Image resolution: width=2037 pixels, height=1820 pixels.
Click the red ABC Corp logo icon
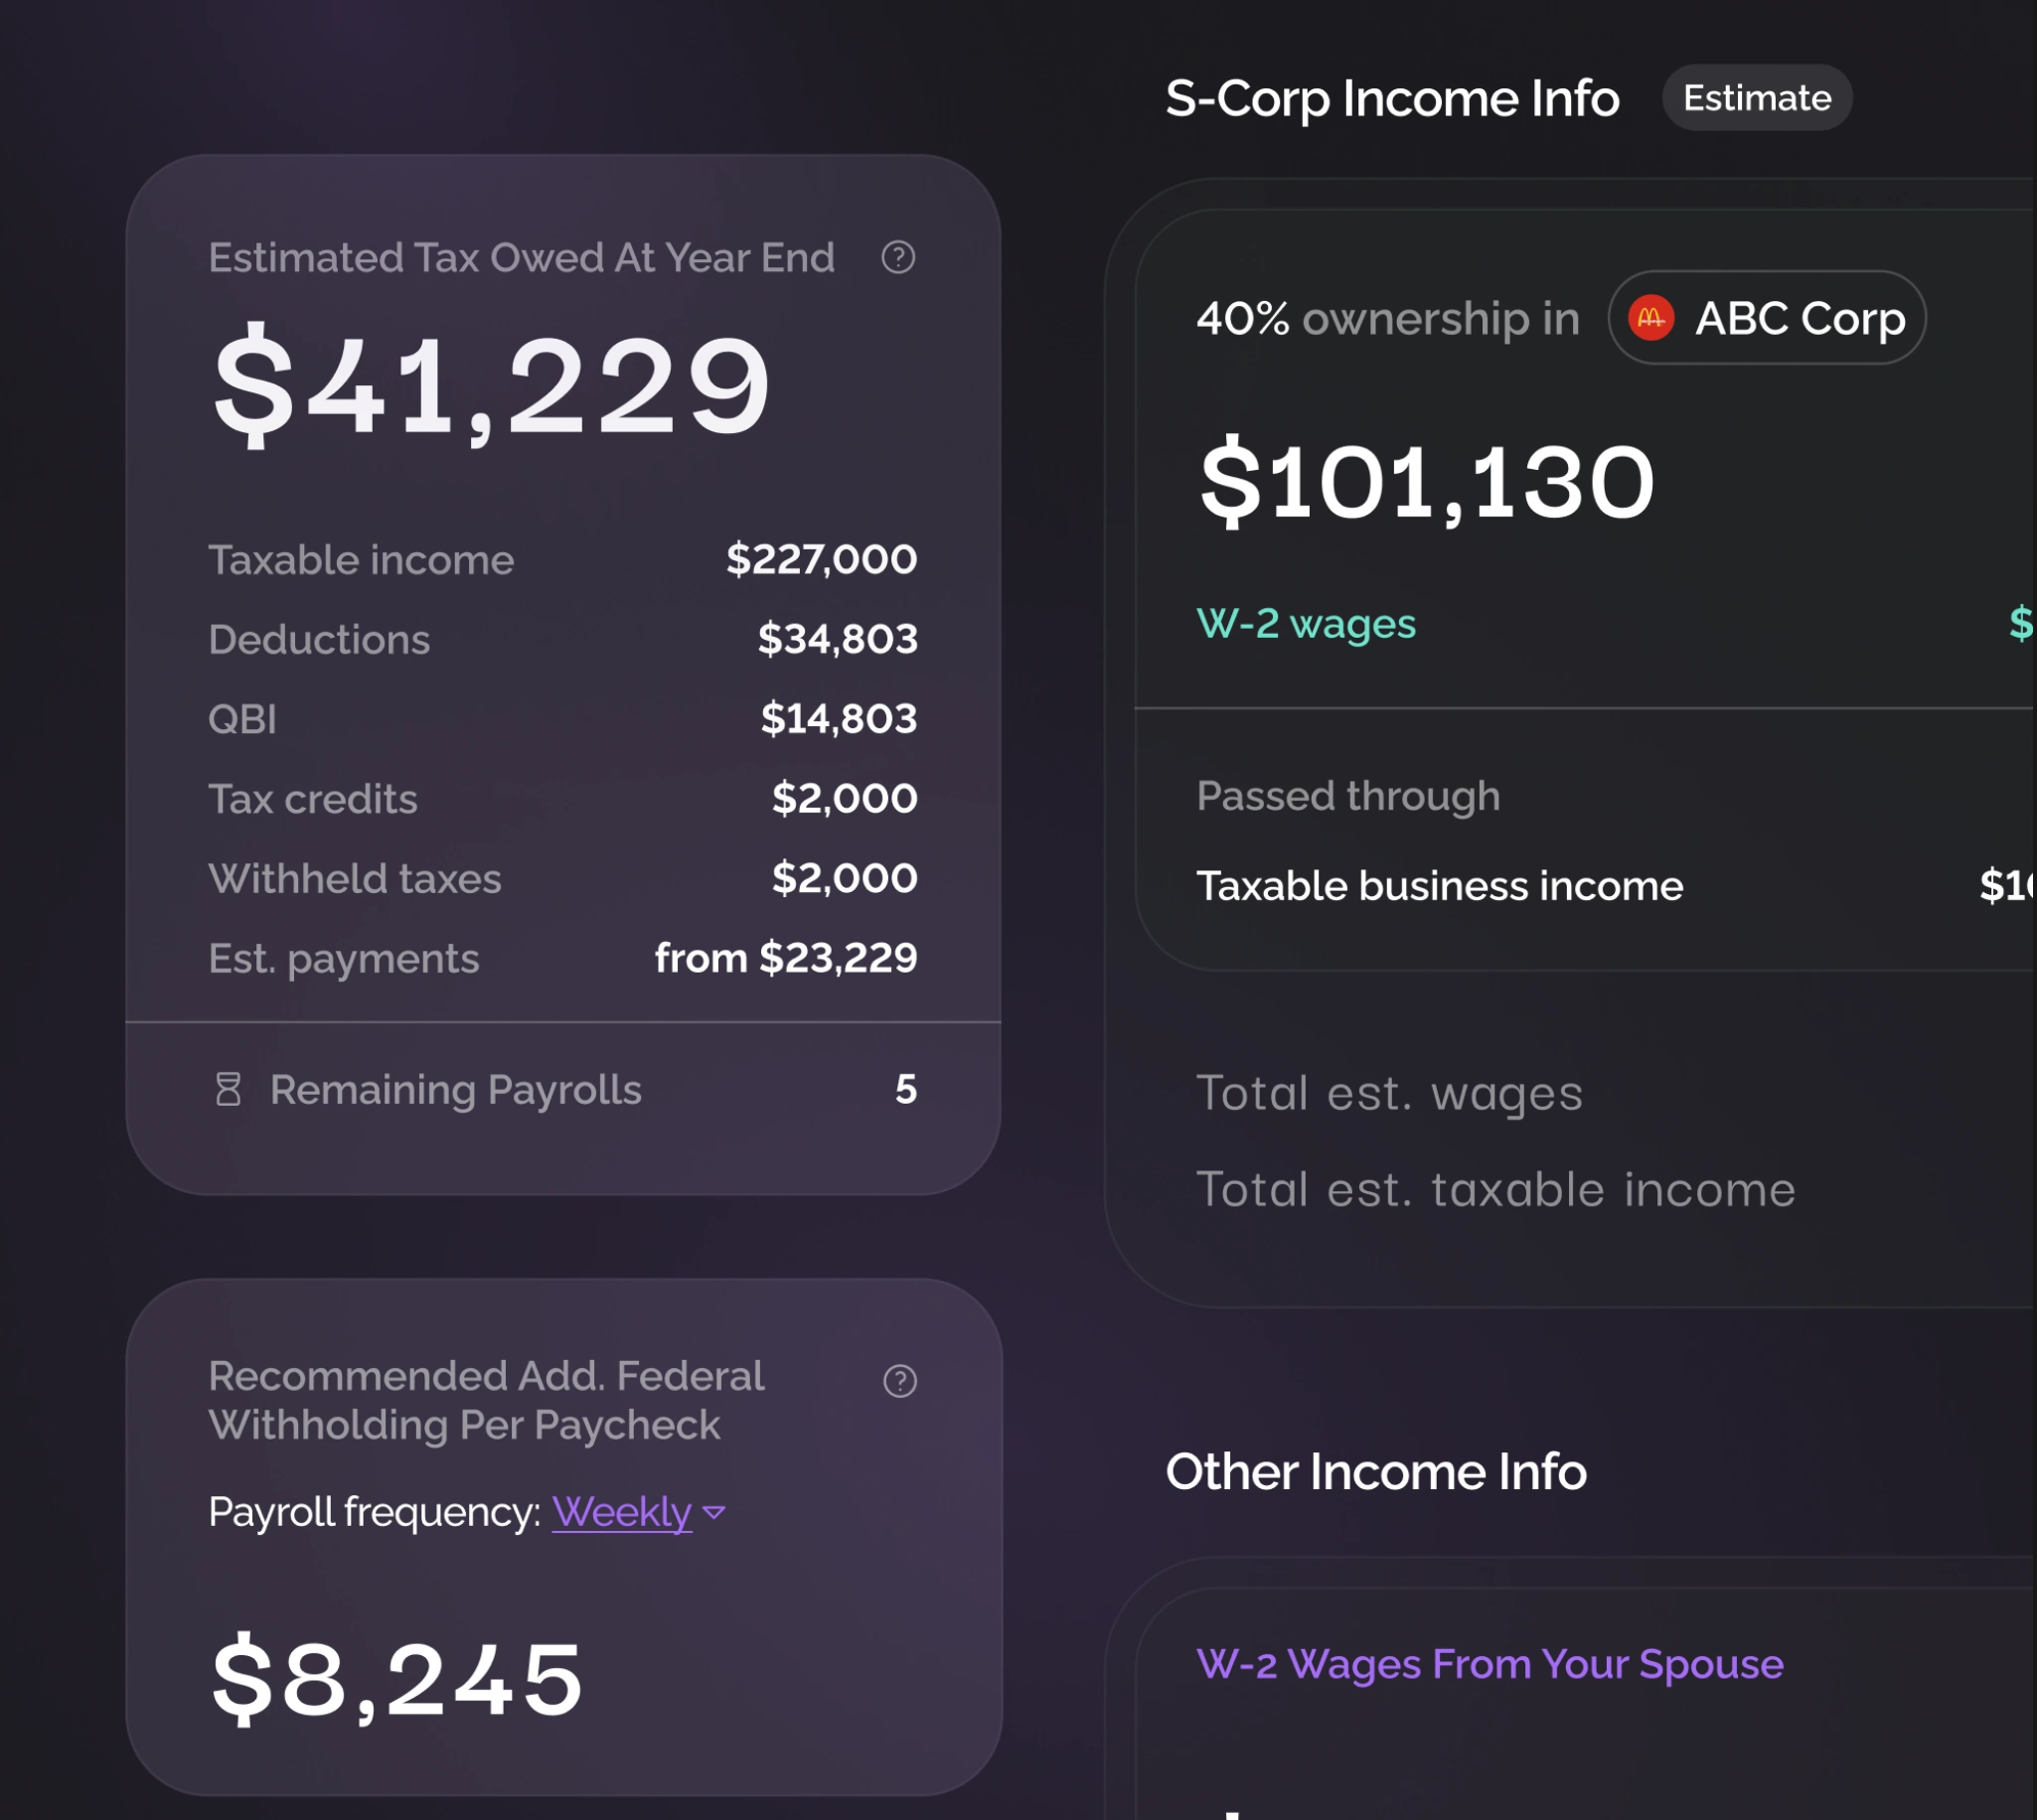click(x=1651, y=318)
